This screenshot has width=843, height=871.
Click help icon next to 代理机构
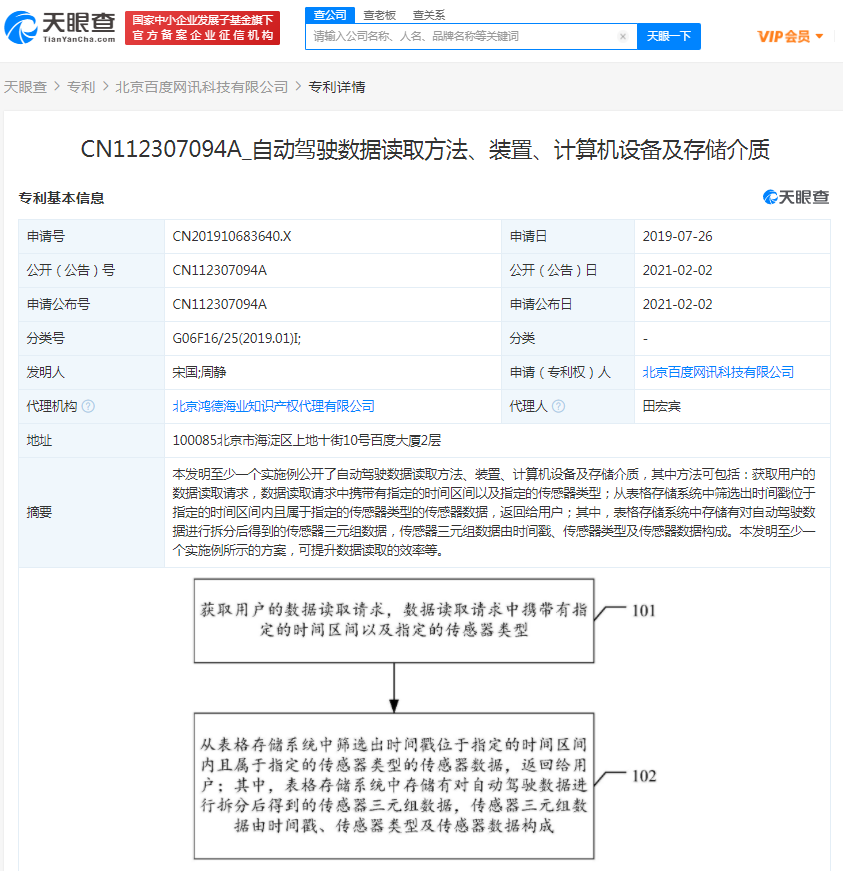pos(88,407)
